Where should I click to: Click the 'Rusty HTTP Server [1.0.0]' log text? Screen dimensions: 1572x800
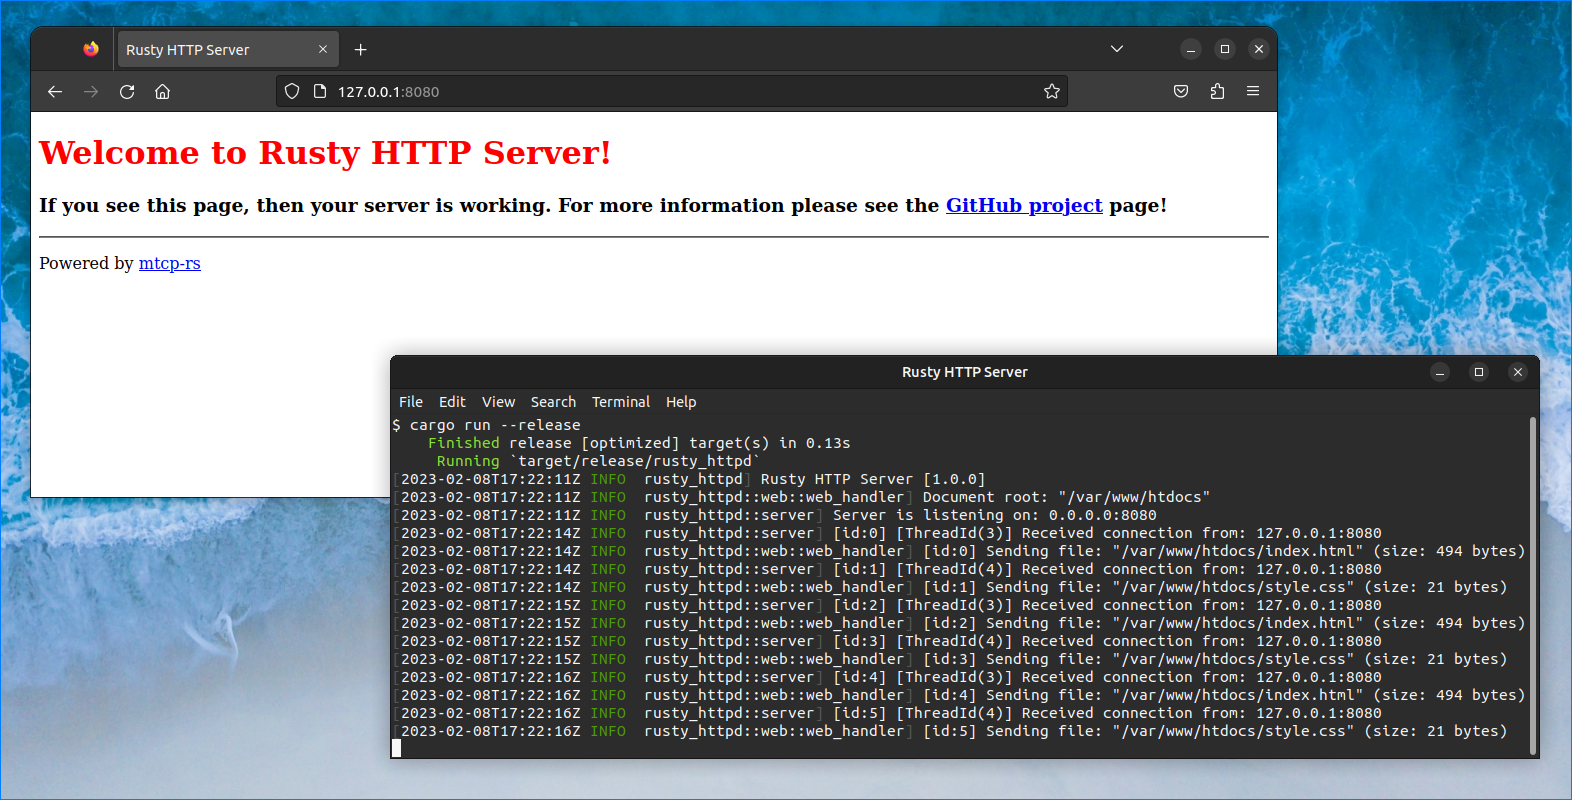click(x=873, y=479)
